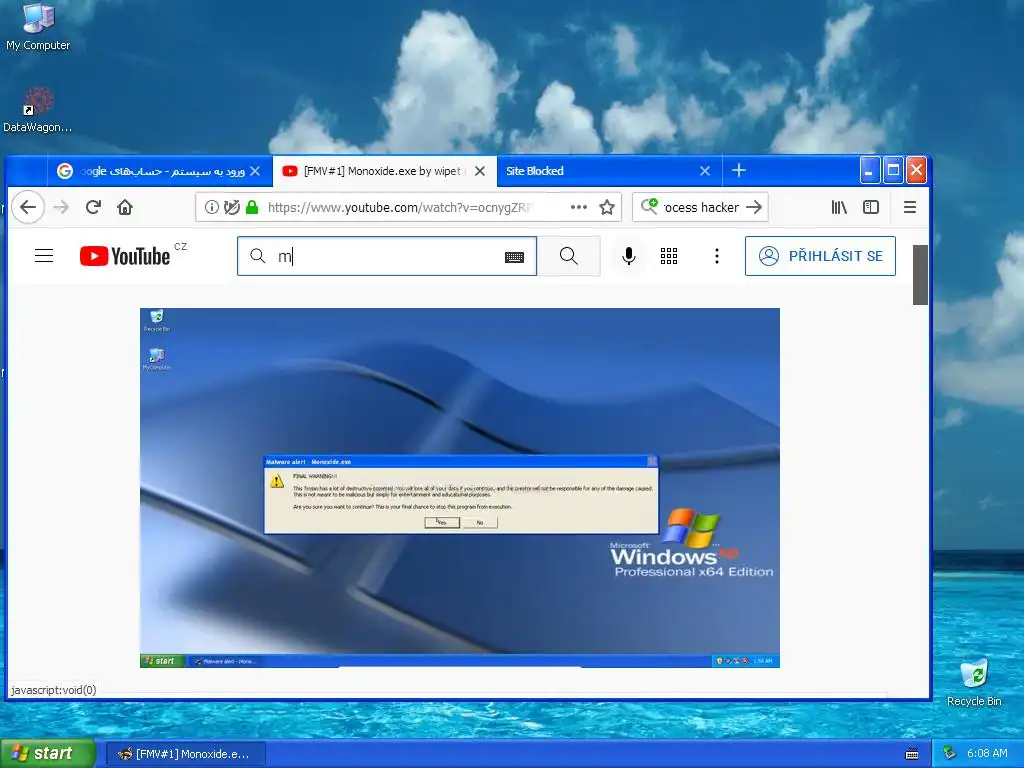This screenshot has height=768, width=1024.
Task: Select Monoxide.exe taskbar button
Action: [185, 754]
